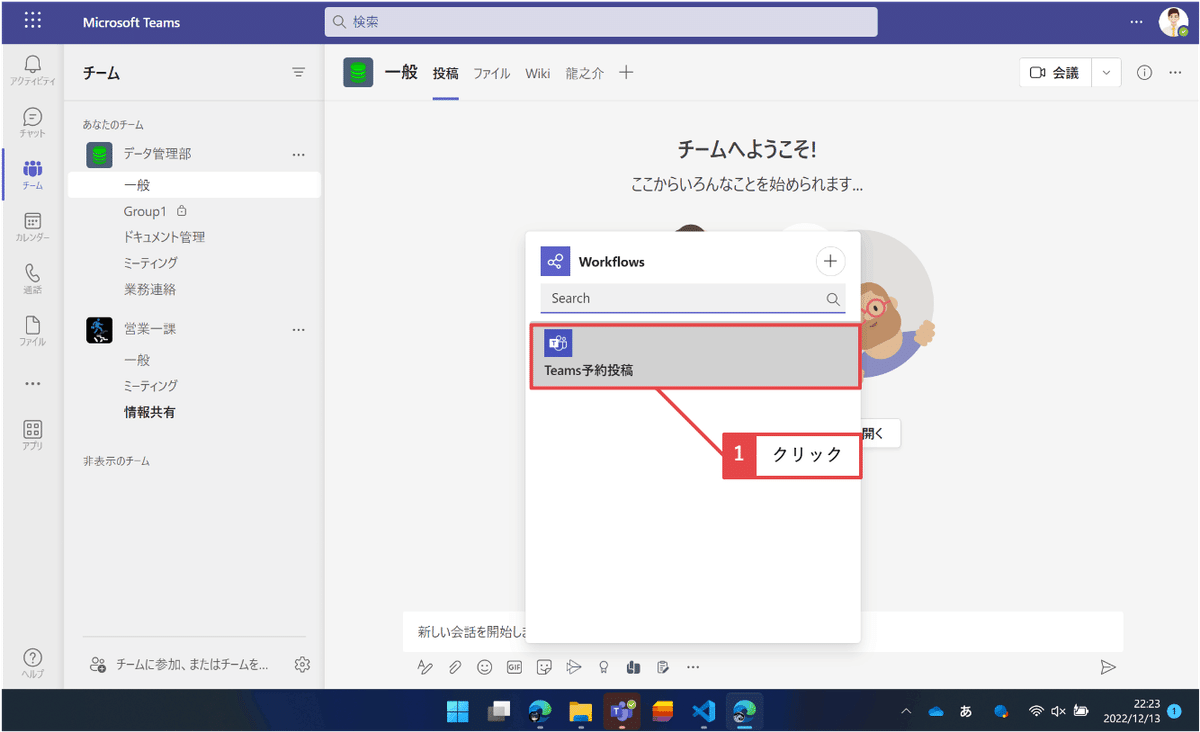Switch to the Wiki tab
Viewport: 1200px width, 732px height.
(538, 73)
